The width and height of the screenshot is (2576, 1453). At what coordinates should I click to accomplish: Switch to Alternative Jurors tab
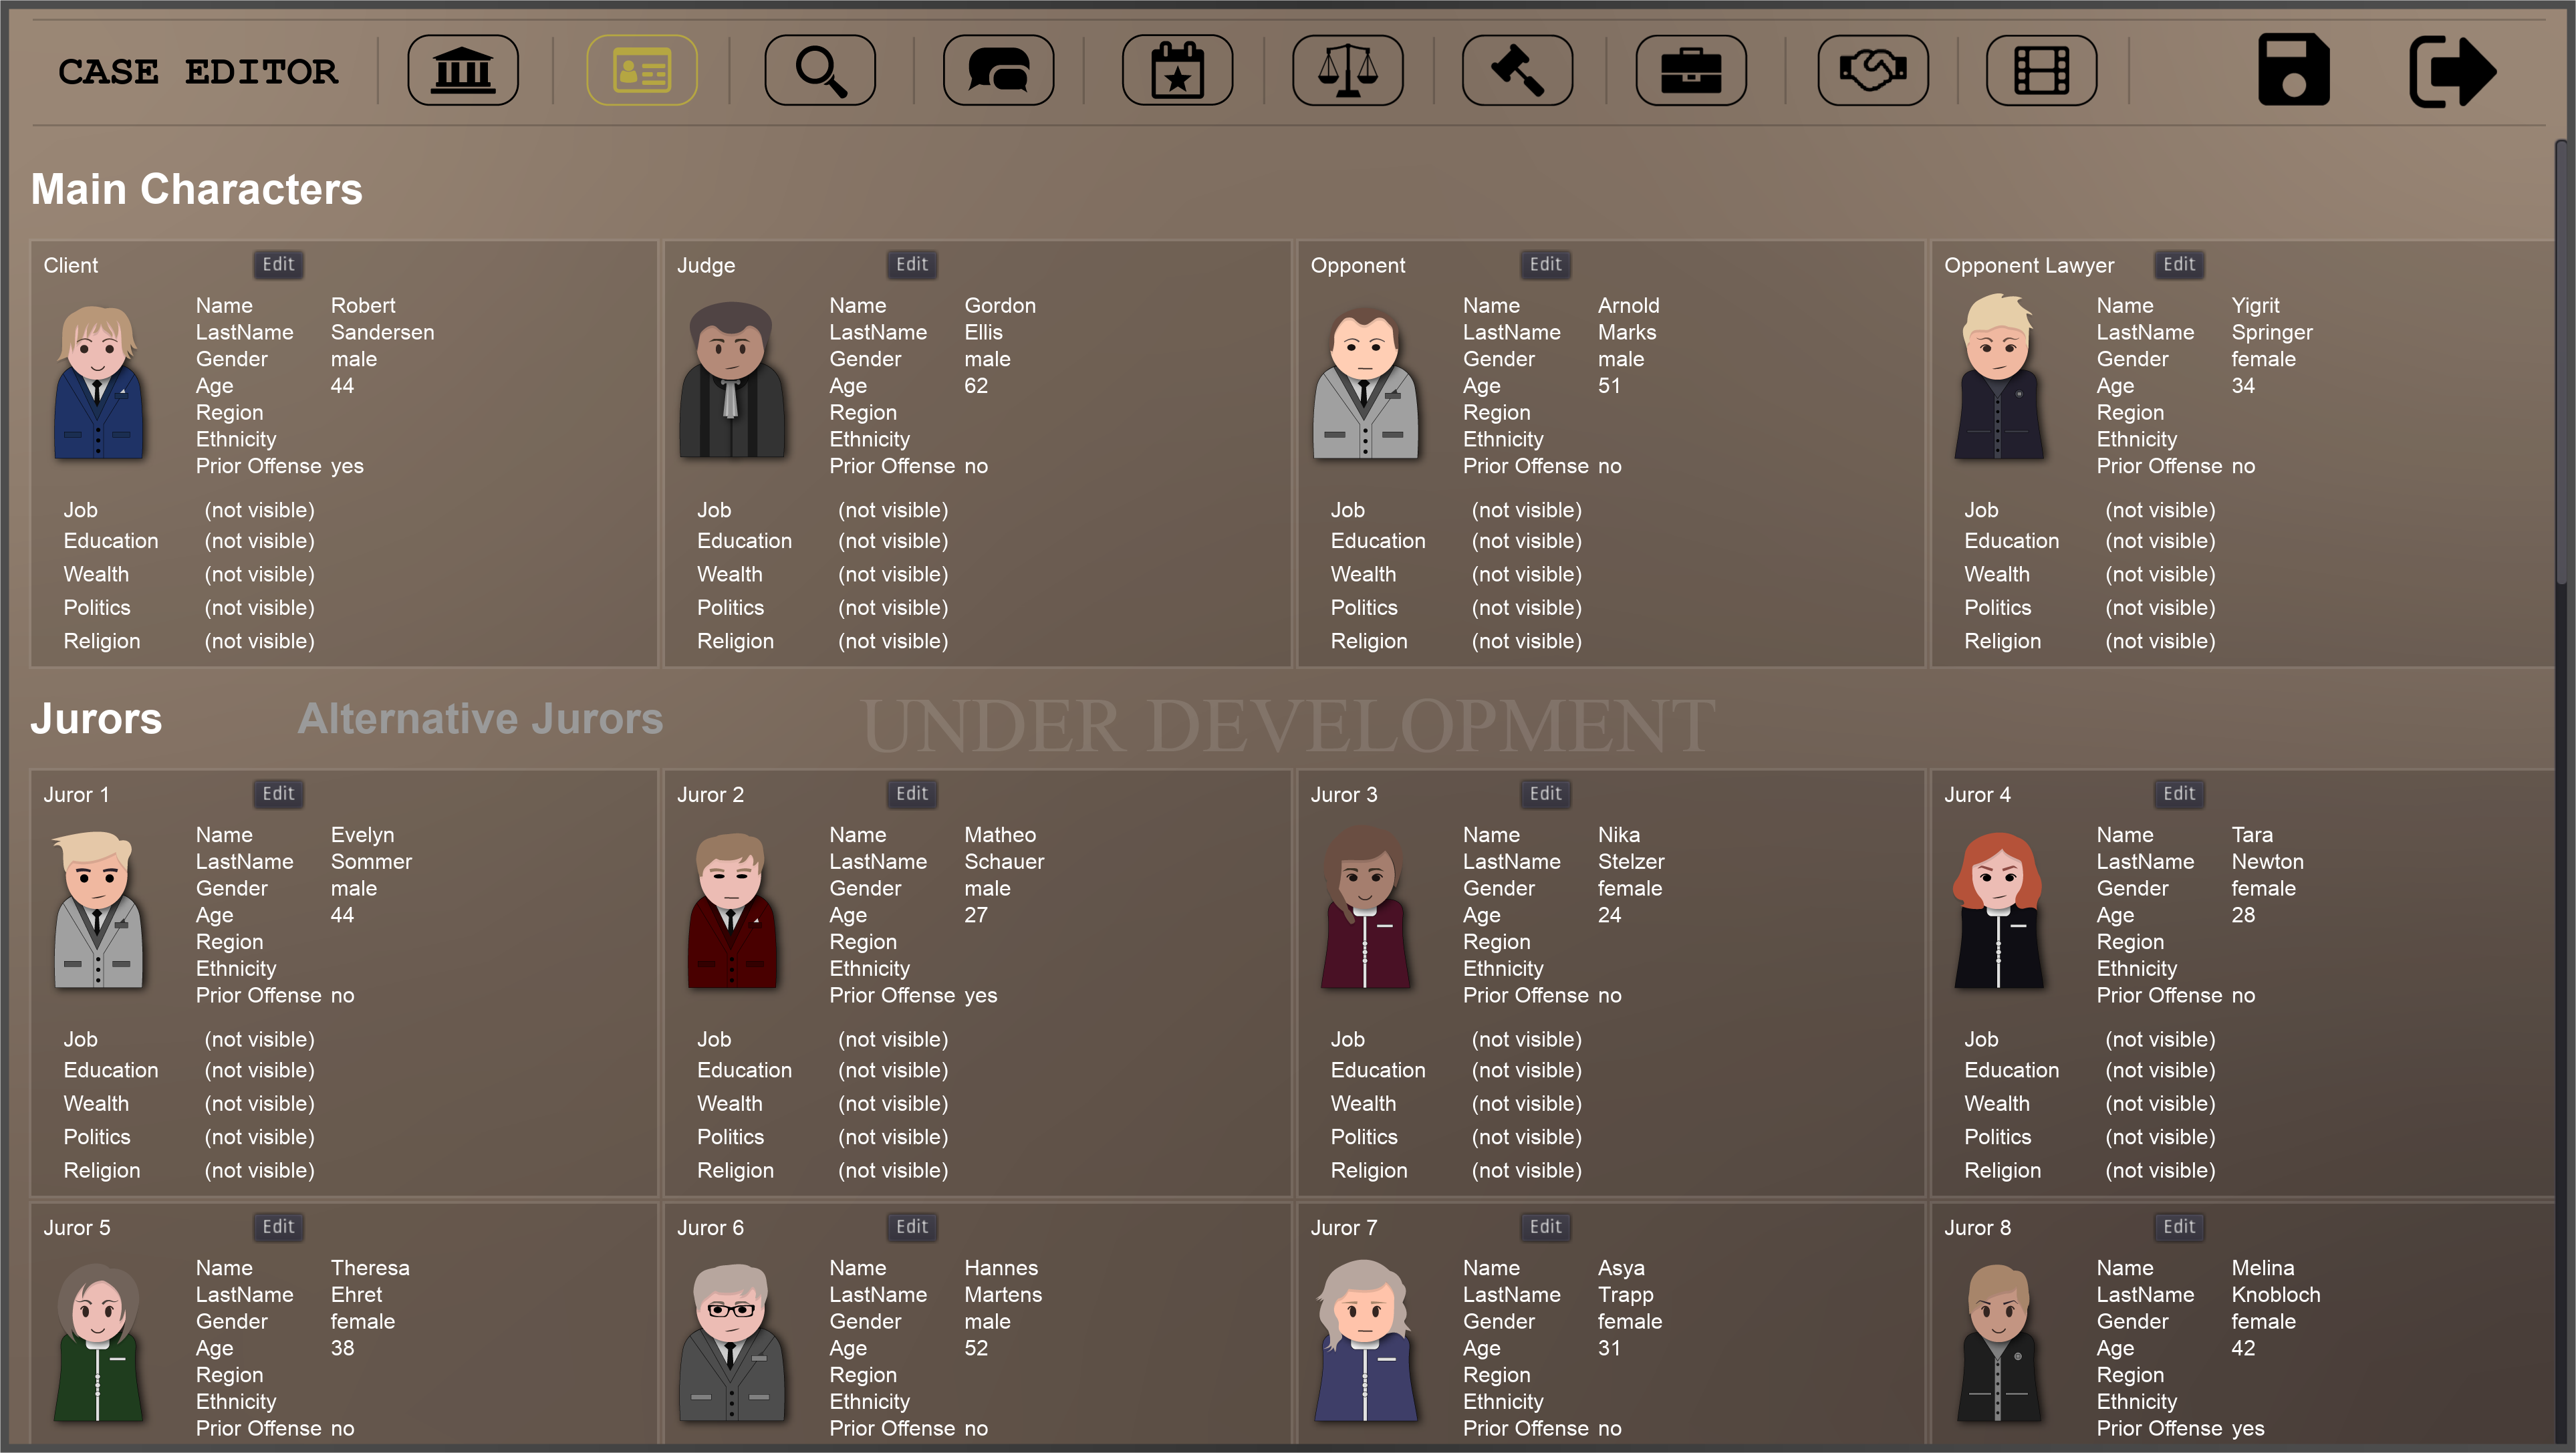tap(480, 718)
